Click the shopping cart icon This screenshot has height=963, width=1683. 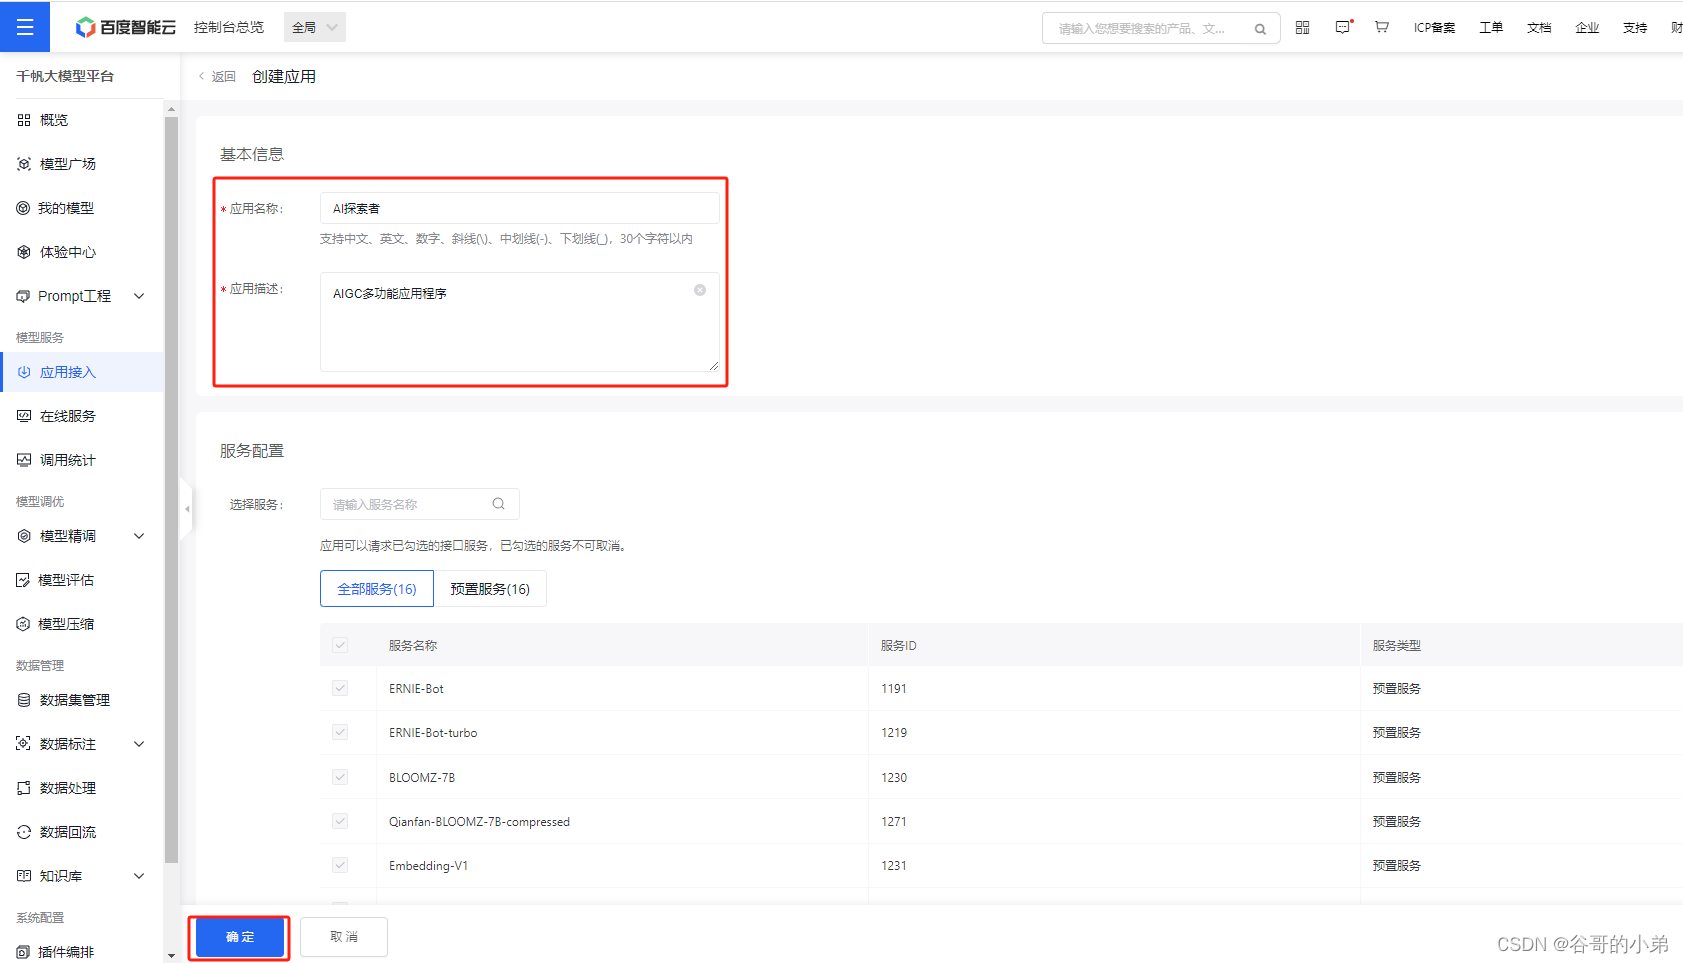[1381, 27]
